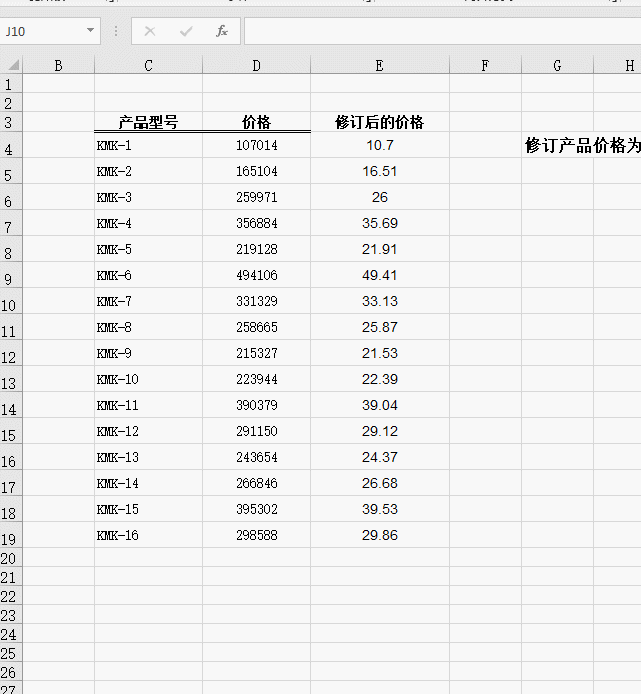Image resolution: width=641 pixels, height=694 pixels.
Task: Click revised price cell 29.86
Action: [380, 535]
